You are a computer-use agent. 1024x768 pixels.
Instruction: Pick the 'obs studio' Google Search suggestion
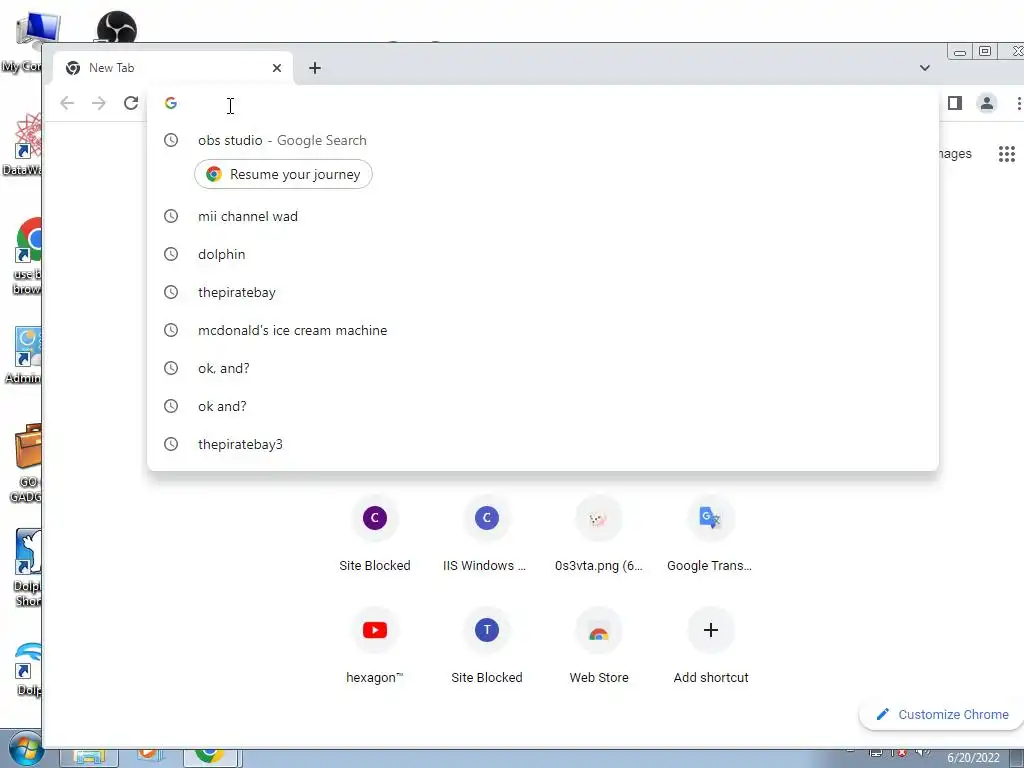(543, 140)
